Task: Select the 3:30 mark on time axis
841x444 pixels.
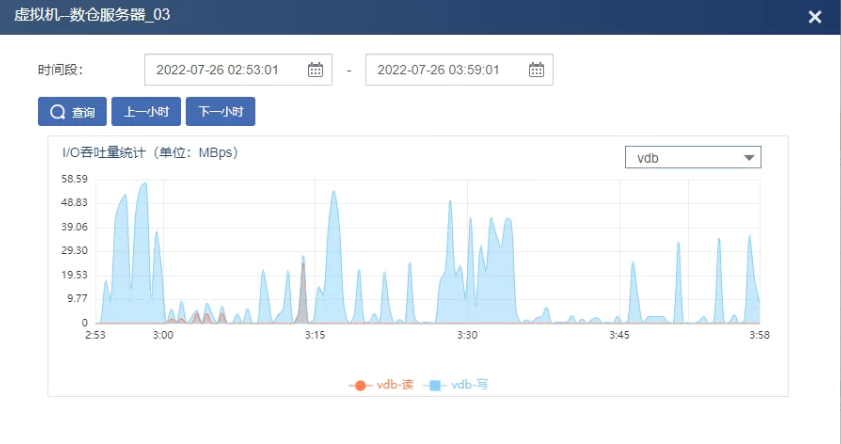Action: (x=466, y=336)
